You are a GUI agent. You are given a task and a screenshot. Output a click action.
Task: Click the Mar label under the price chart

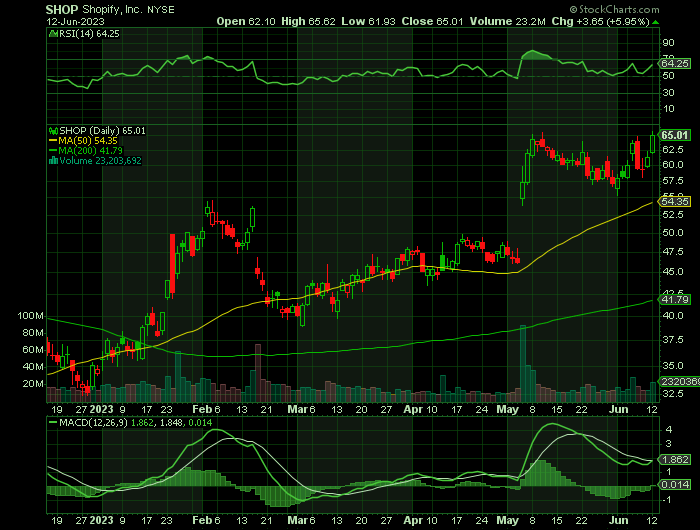point(297,409)
